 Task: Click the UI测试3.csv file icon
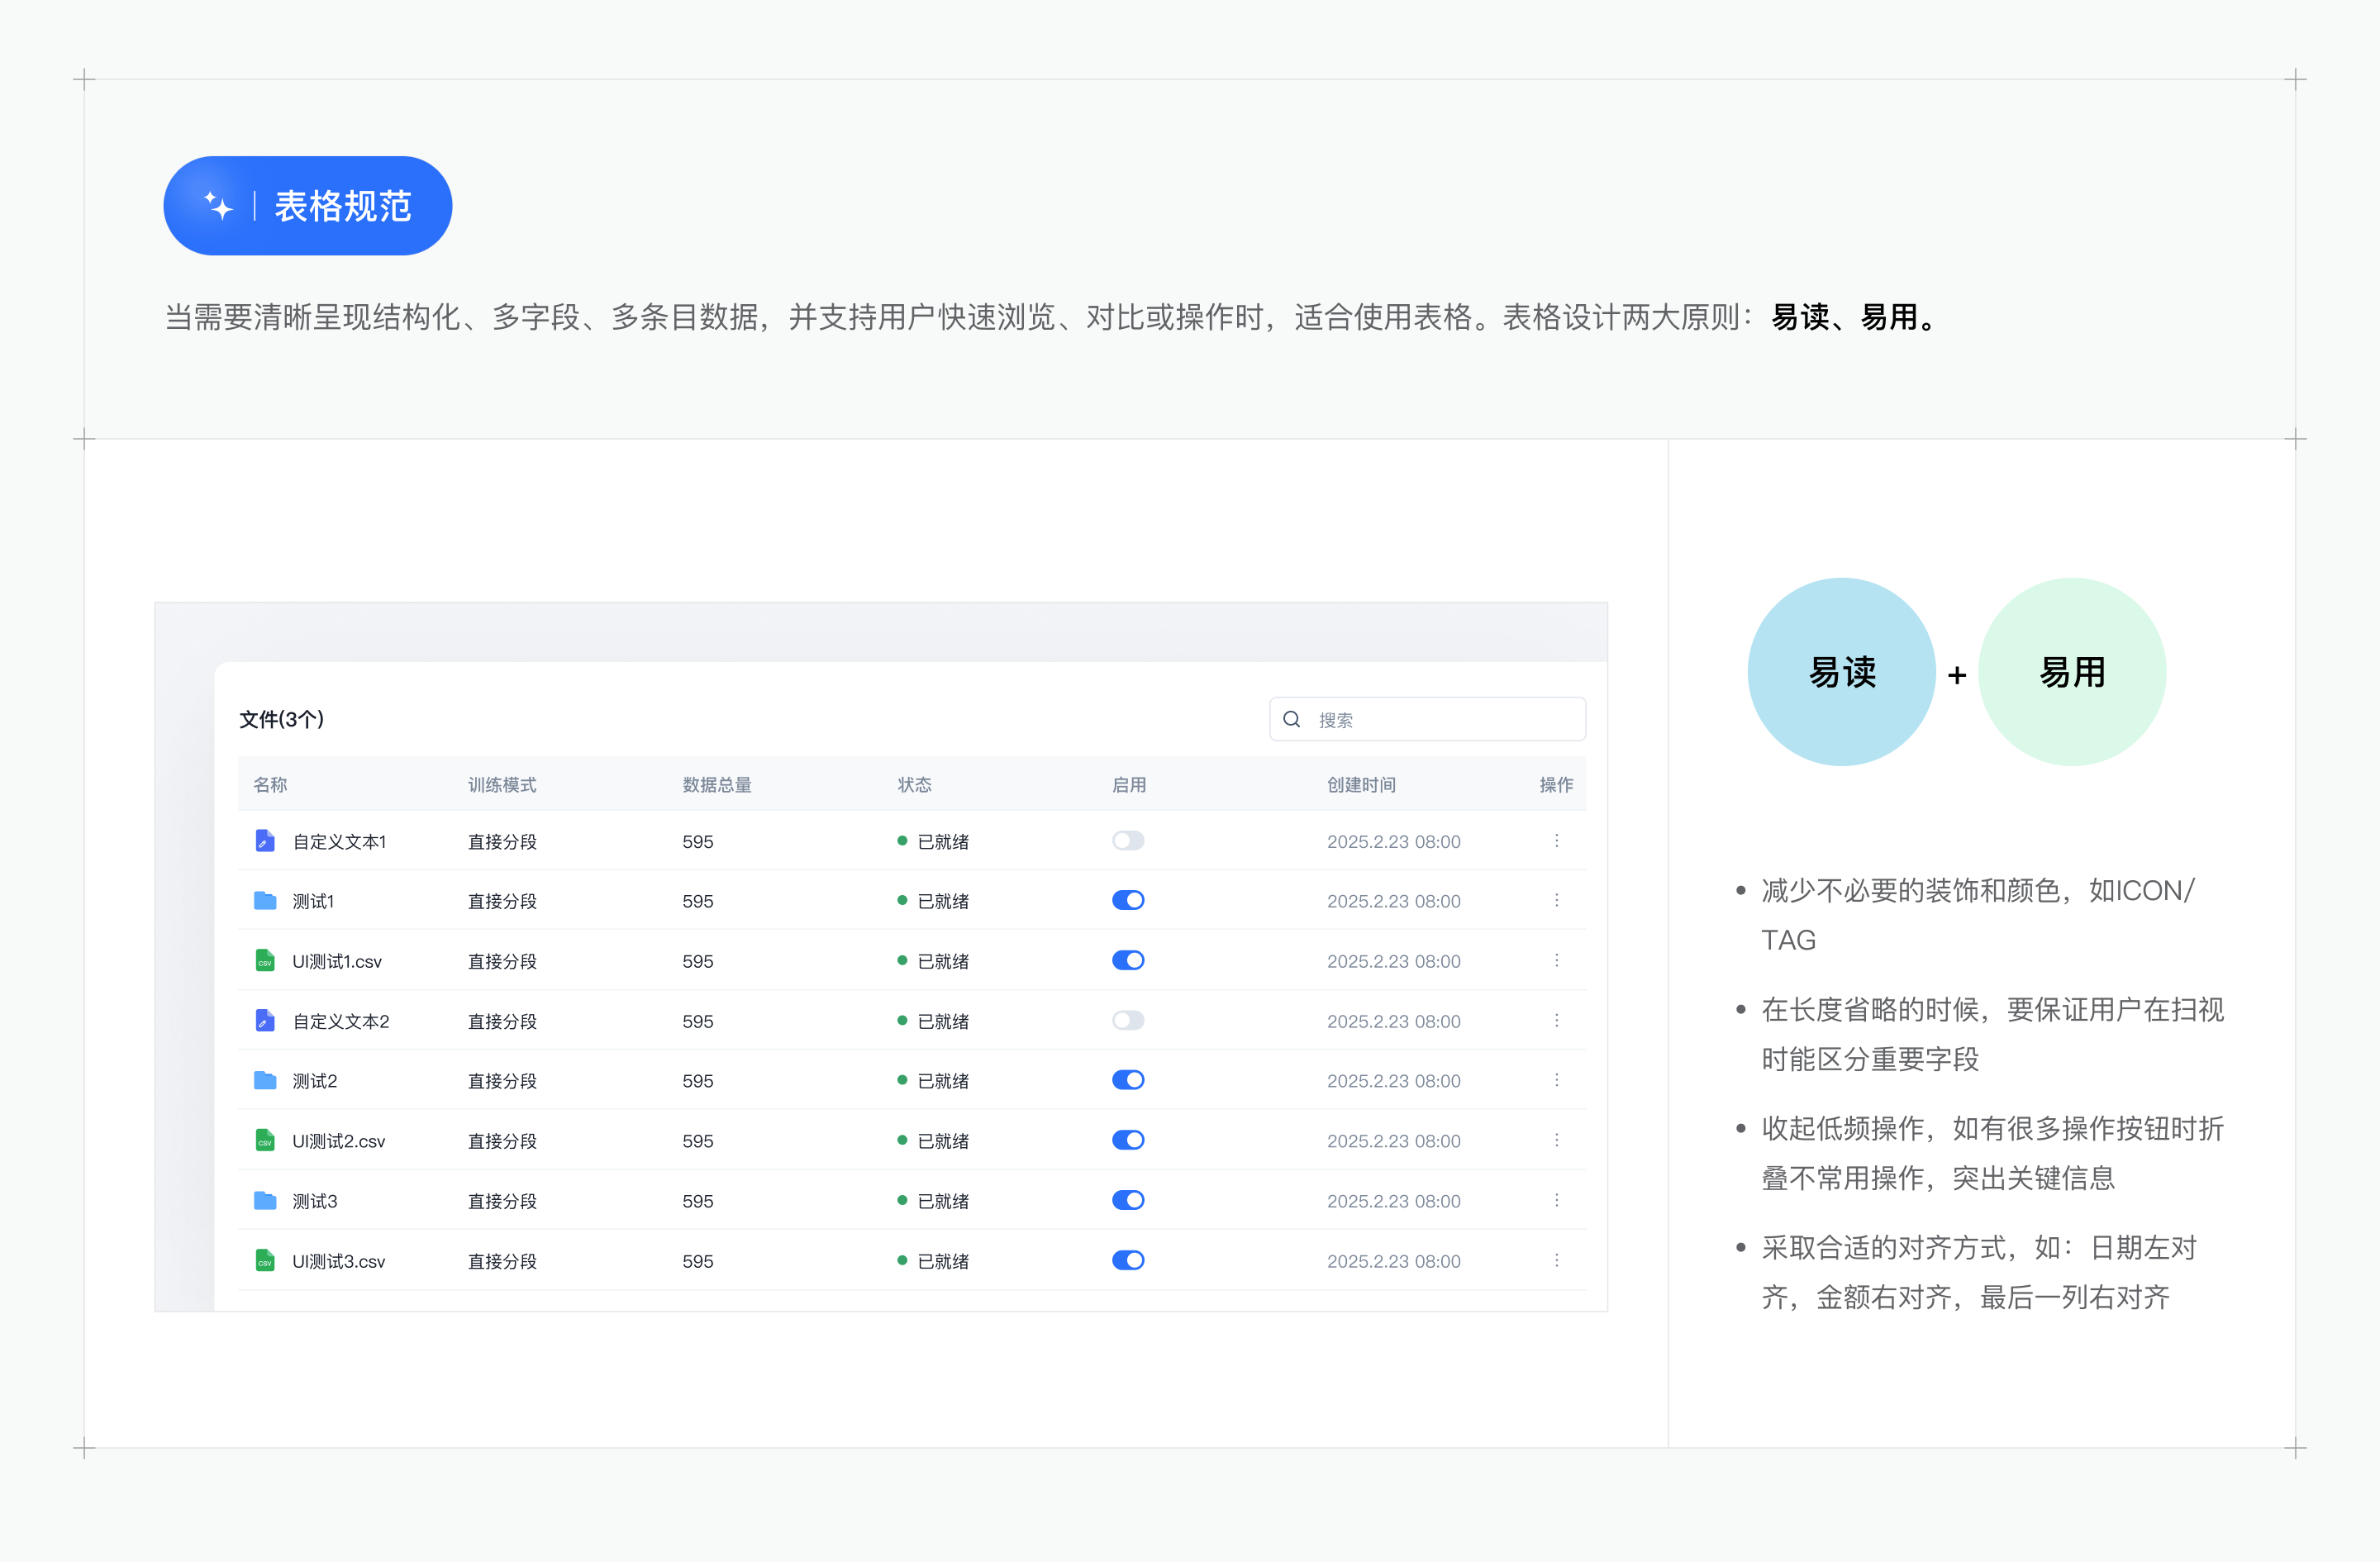pos(265,1260)
